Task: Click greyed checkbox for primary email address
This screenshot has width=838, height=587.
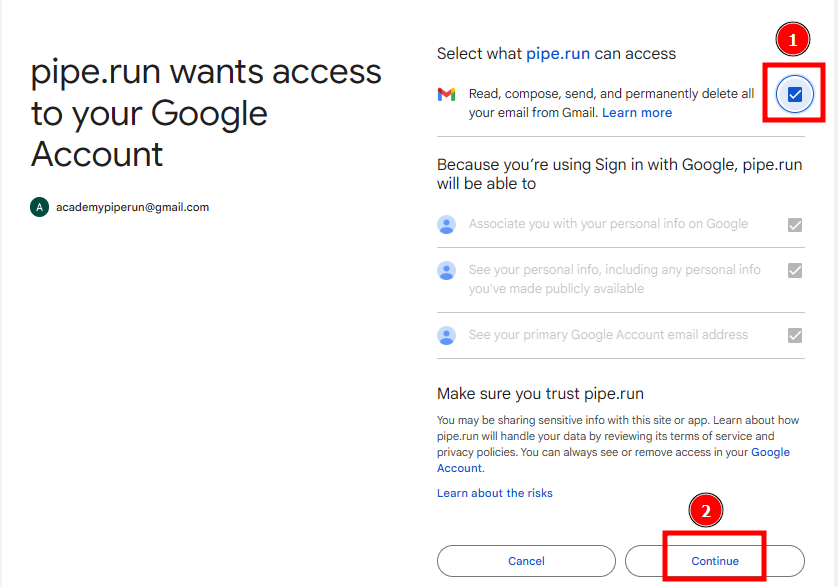Action: point(795,335)
